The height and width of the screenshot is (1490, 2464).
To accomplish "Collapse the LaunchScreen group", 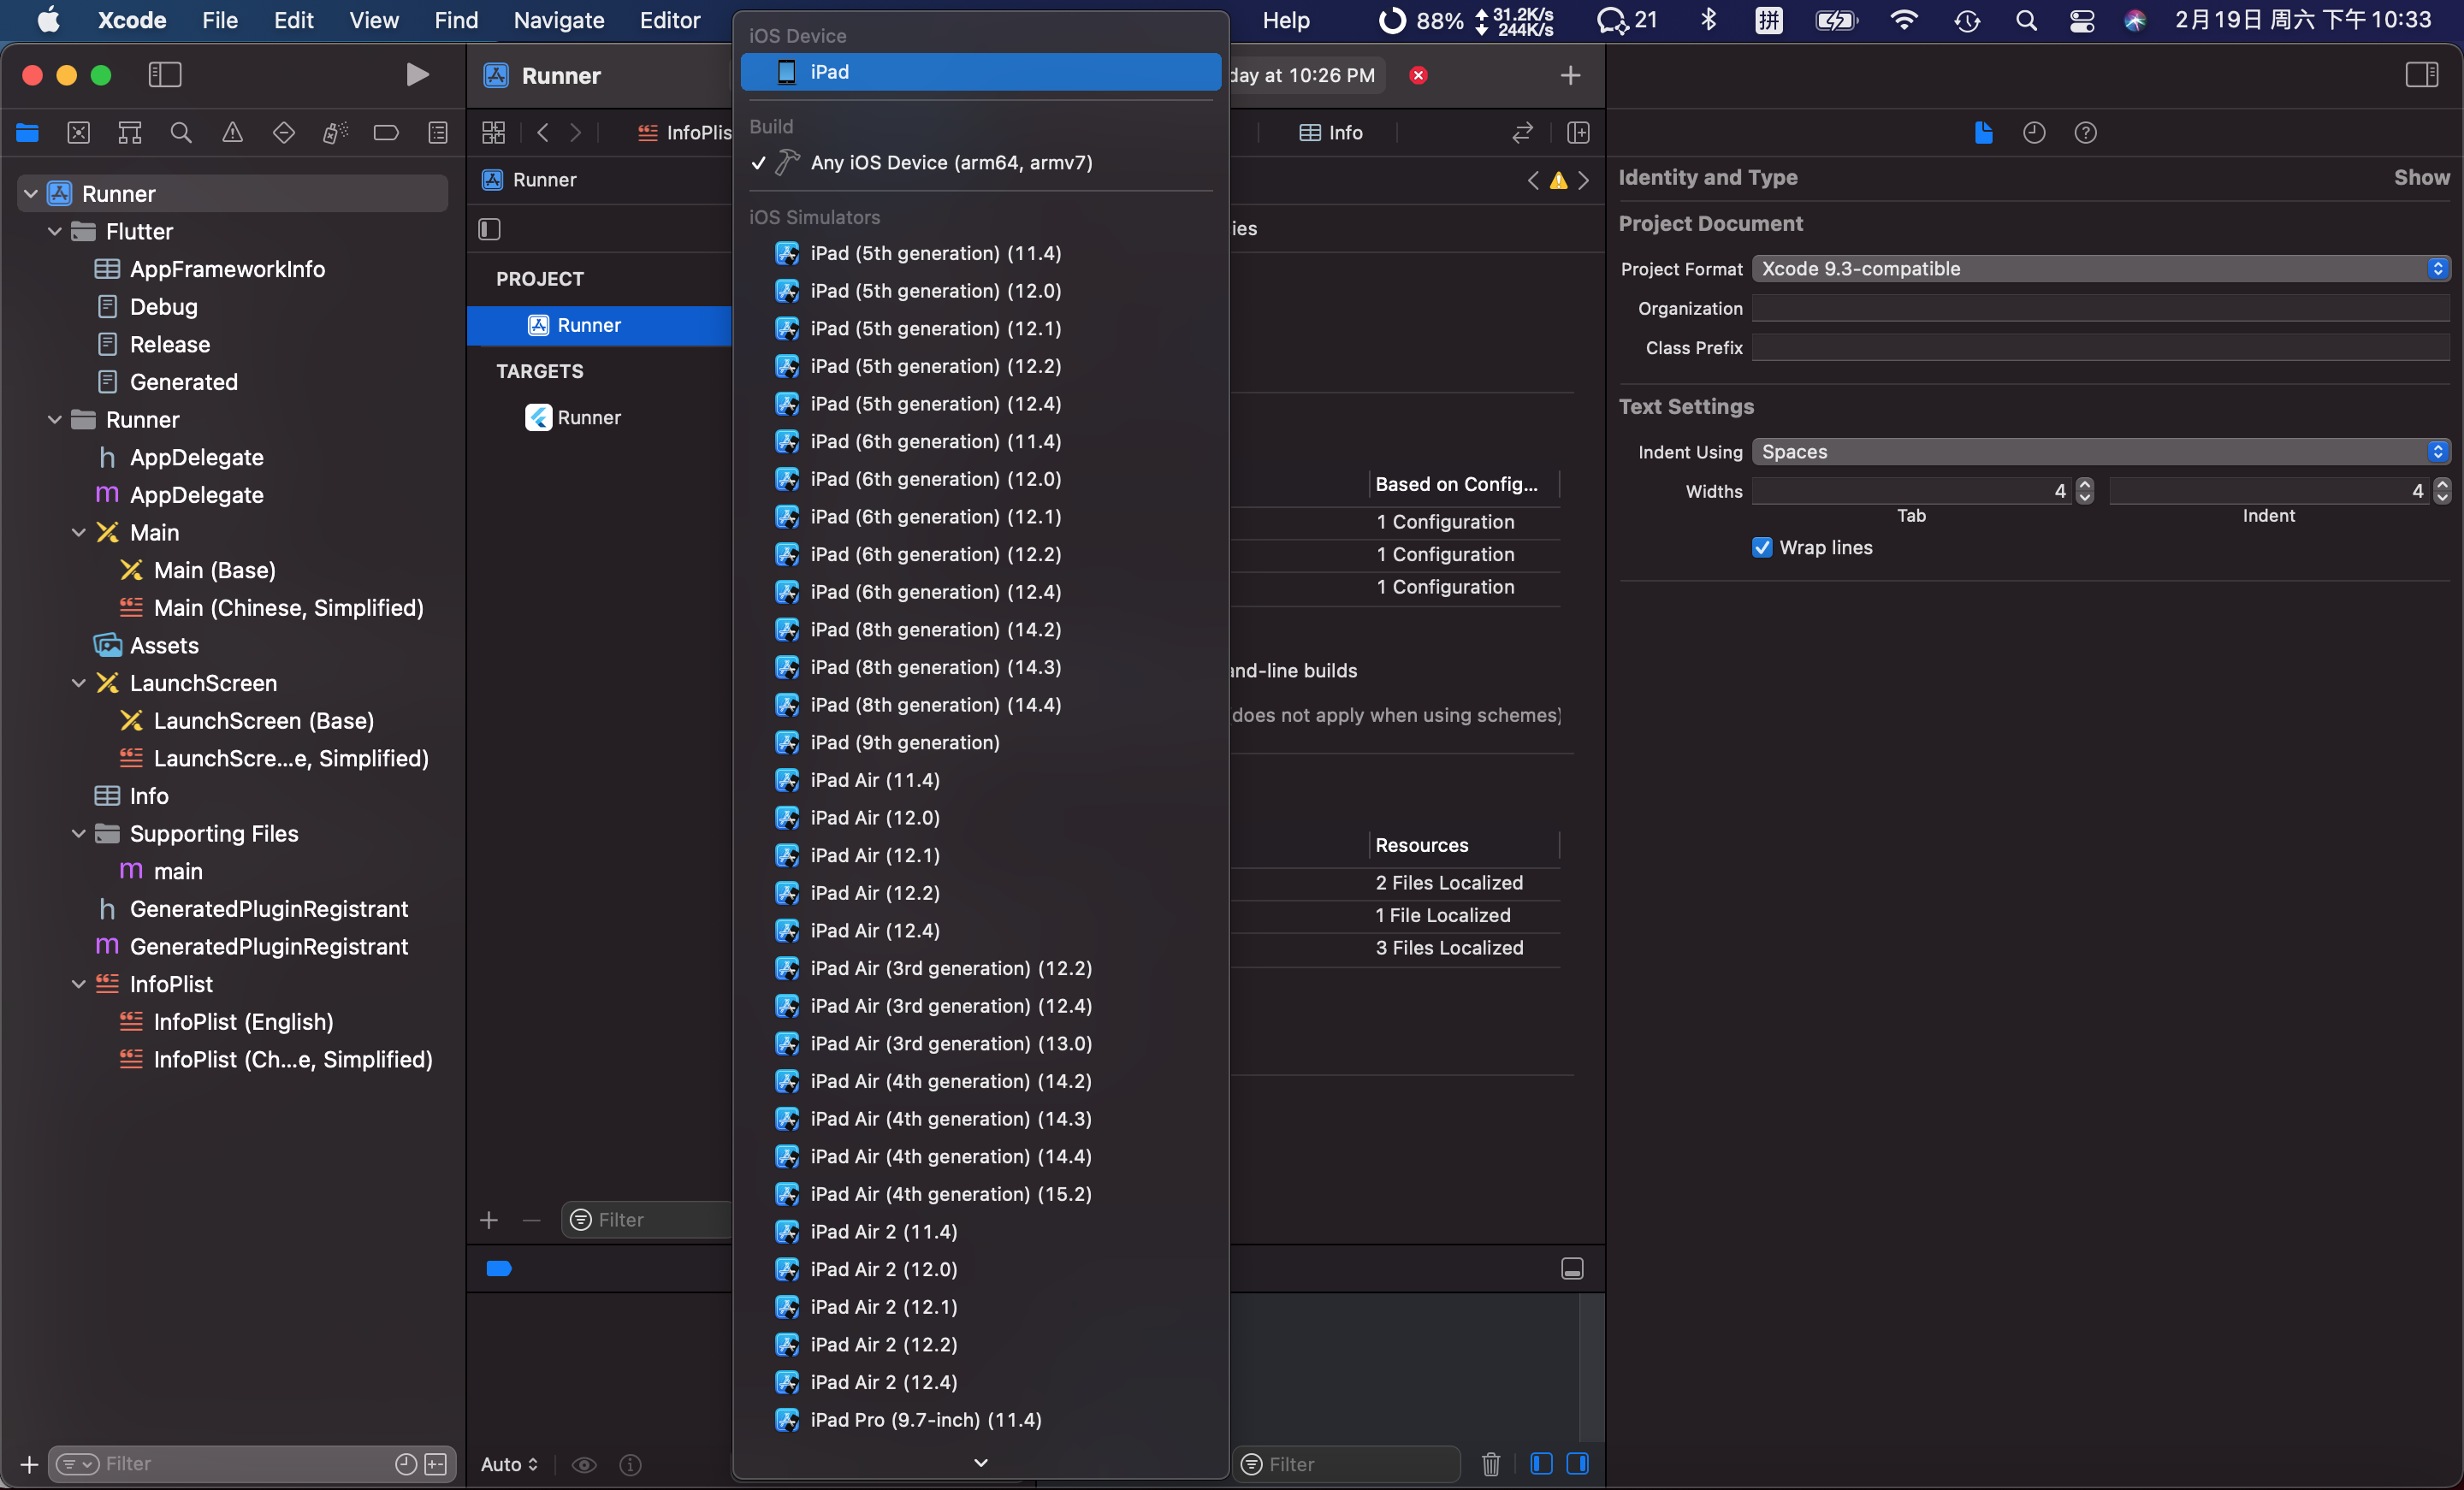I will point(79,683).
